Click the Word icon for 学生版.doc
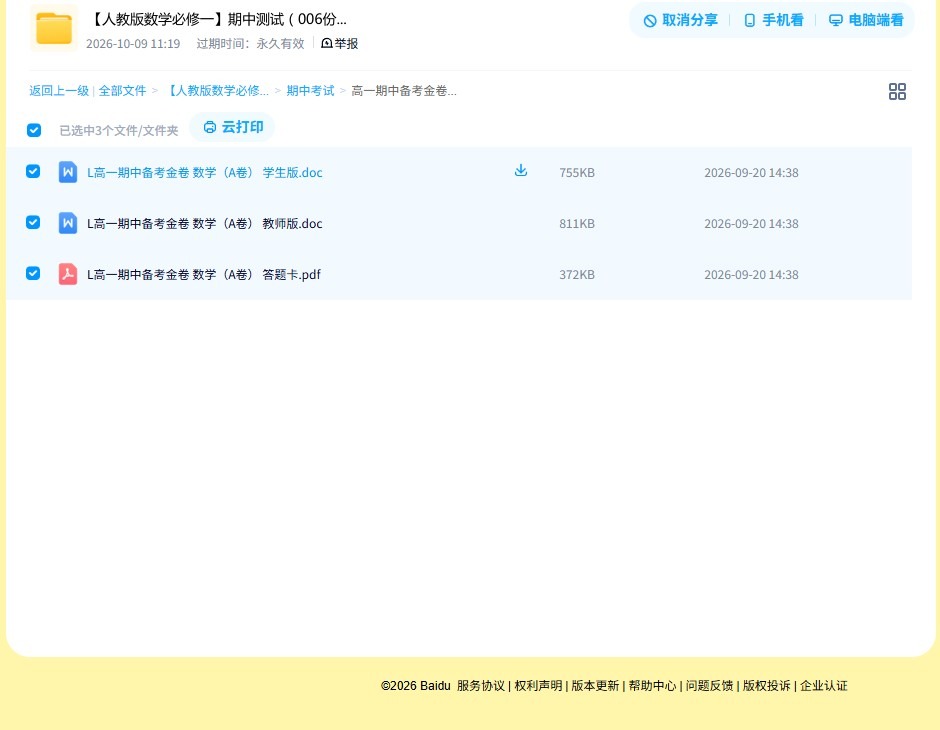The image size is (940, 730). [x=68, y=172]
